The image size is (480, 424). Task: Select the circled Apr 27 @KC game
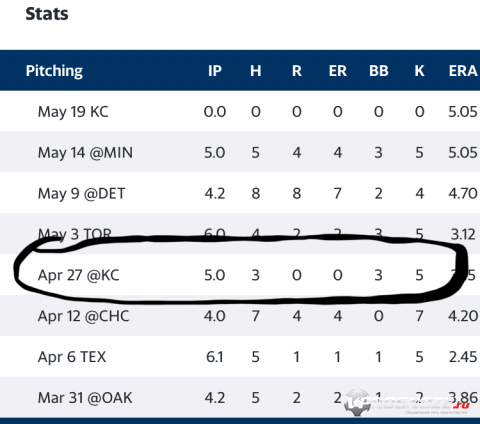240,275
